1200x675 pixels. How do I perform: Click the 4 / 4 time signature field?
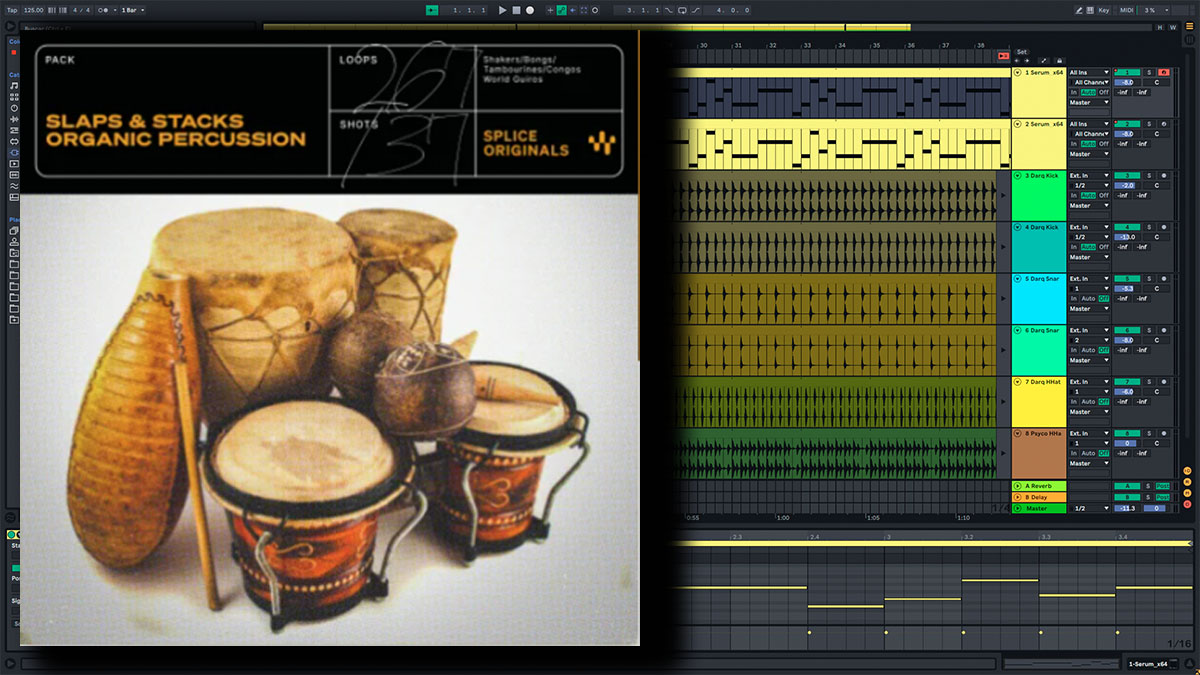coord(82,10)
